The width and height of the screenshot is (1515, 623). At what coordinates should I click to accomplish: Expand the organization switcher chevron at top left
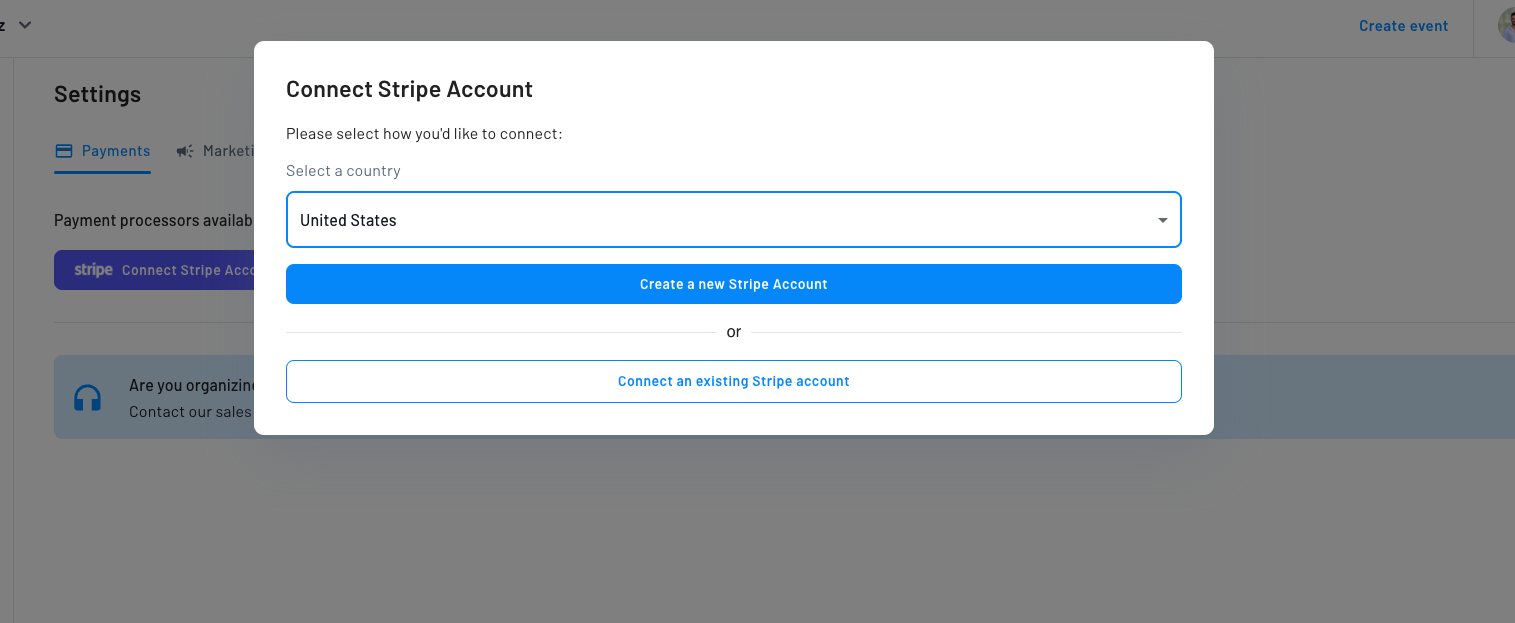(26, 25)
